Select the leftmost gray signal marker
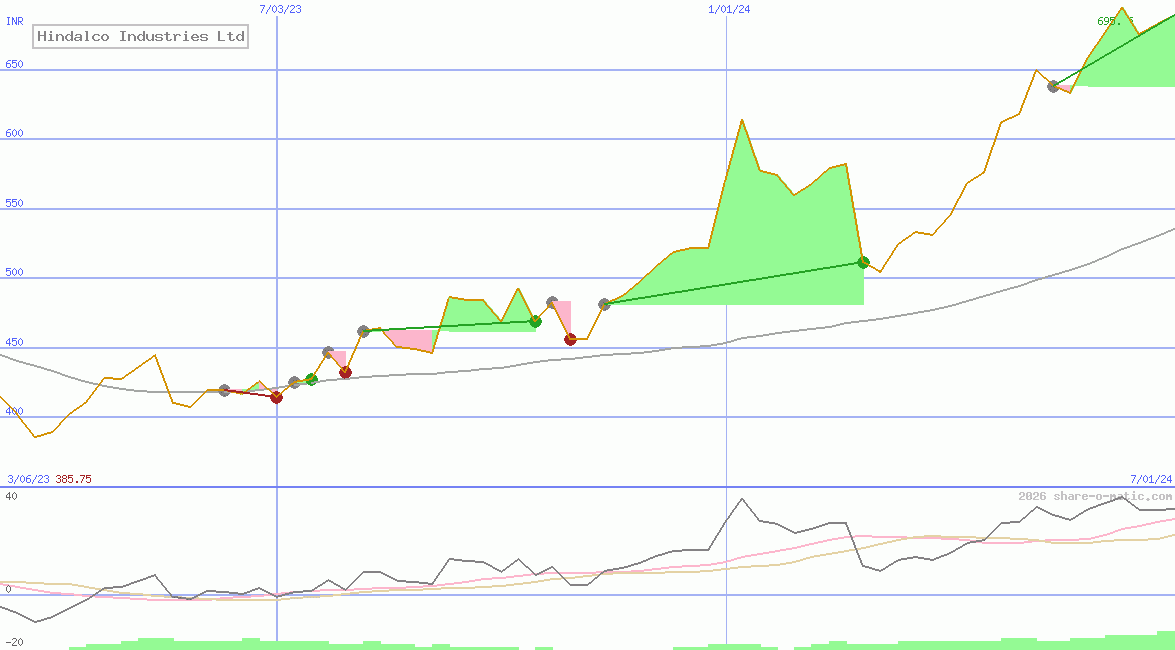This screenshot has width=1175, height=650. tap(224, 390)
